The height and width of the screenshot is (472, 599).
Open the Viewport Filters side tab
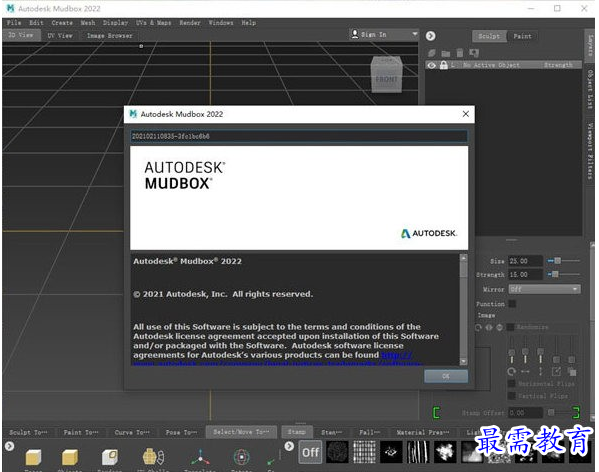(591, 150)
